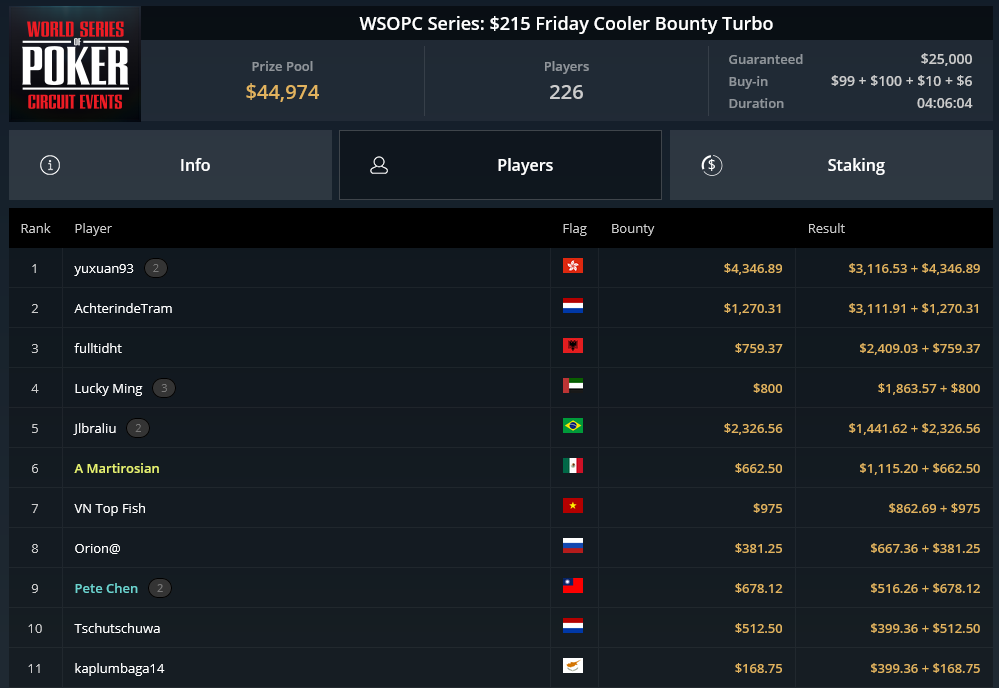
Task: Click the info circle icon
Action: tap(50, 165)
